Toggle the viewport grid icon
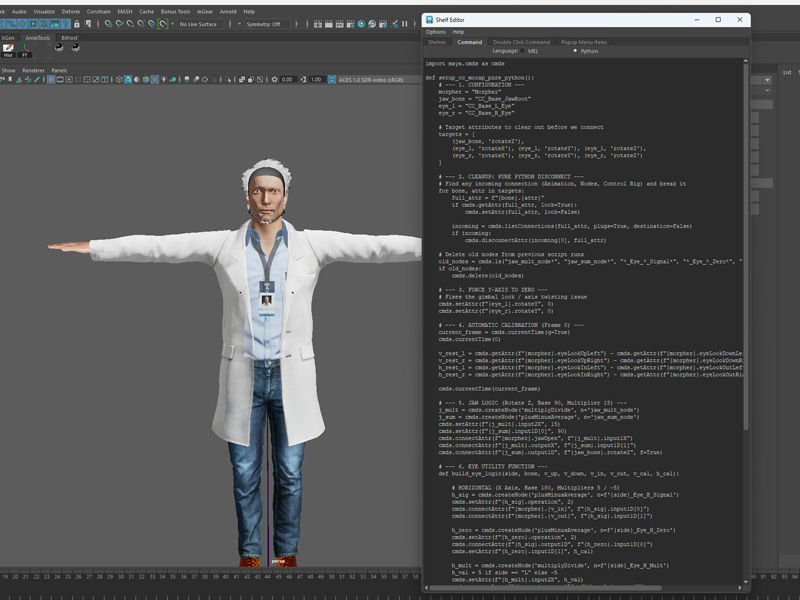 (x=51, y=80)
